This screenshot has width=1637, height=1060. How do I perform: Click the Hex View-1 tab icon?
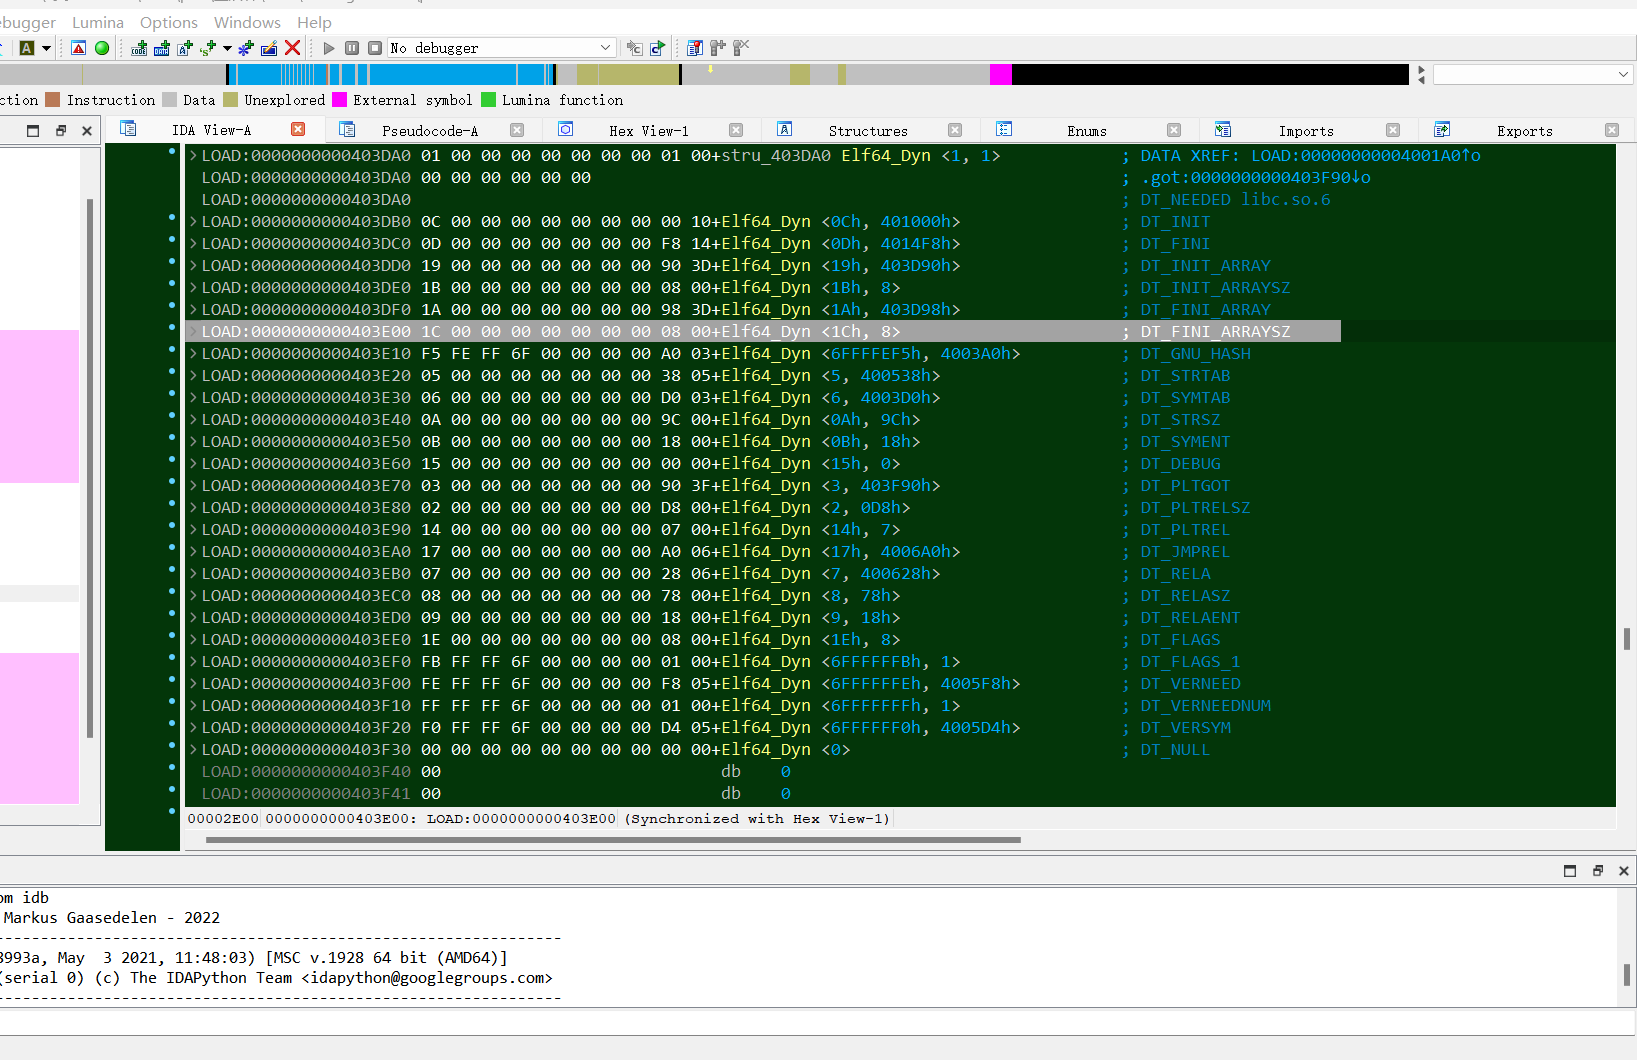click(566, 129)
